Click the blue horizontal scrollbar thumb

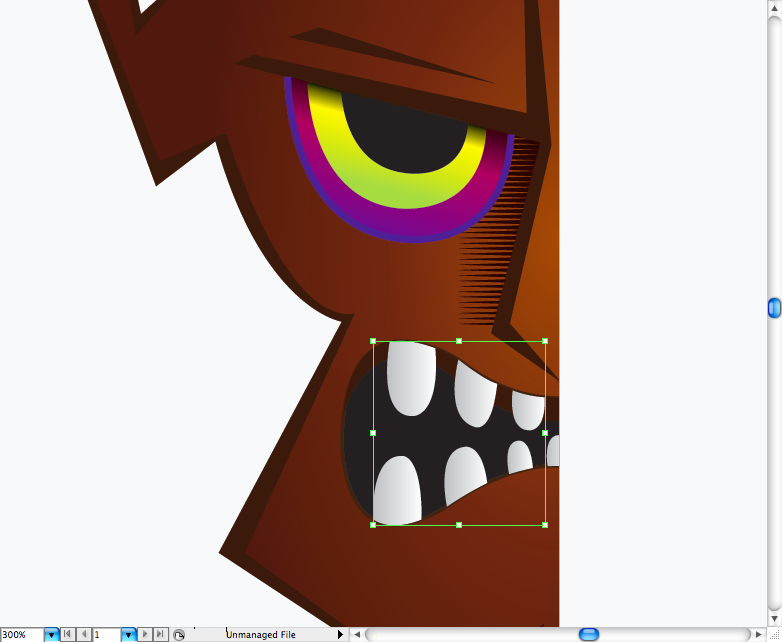click(x=589, y=635)
